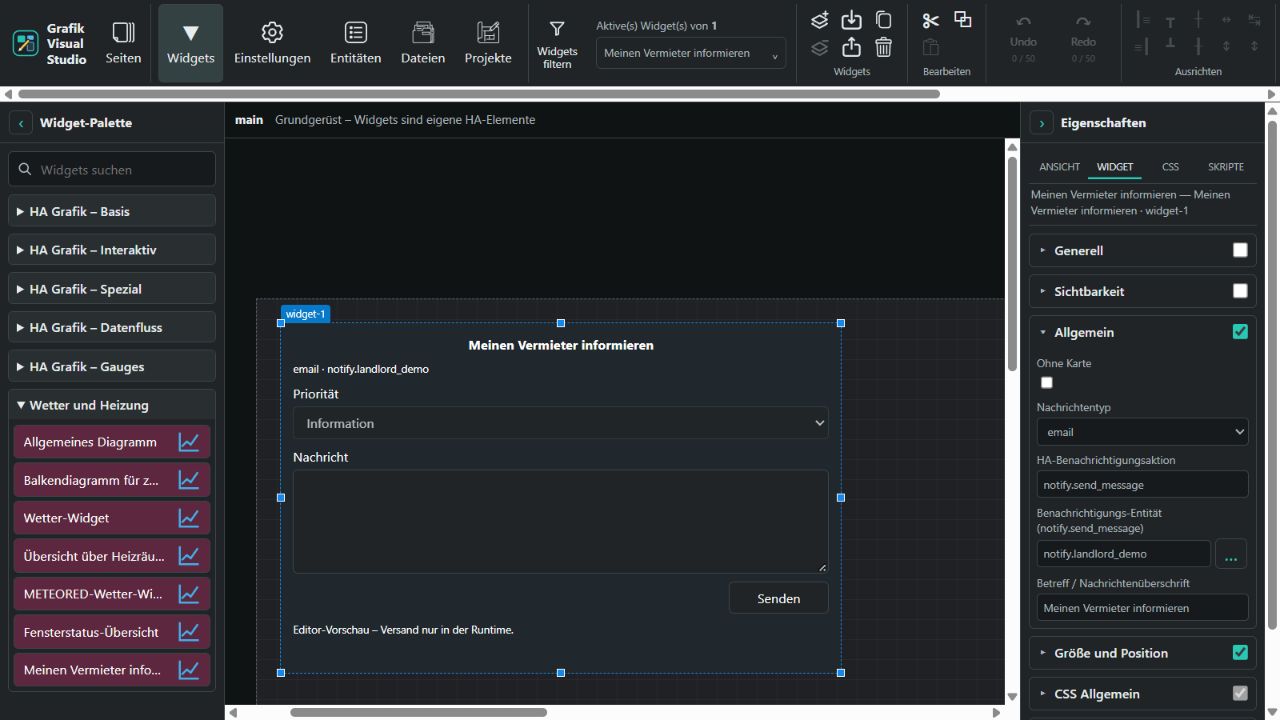Open the Einstellungen gear settings
The width and height of the screenshot is (1280, 720).
[272, 42]
